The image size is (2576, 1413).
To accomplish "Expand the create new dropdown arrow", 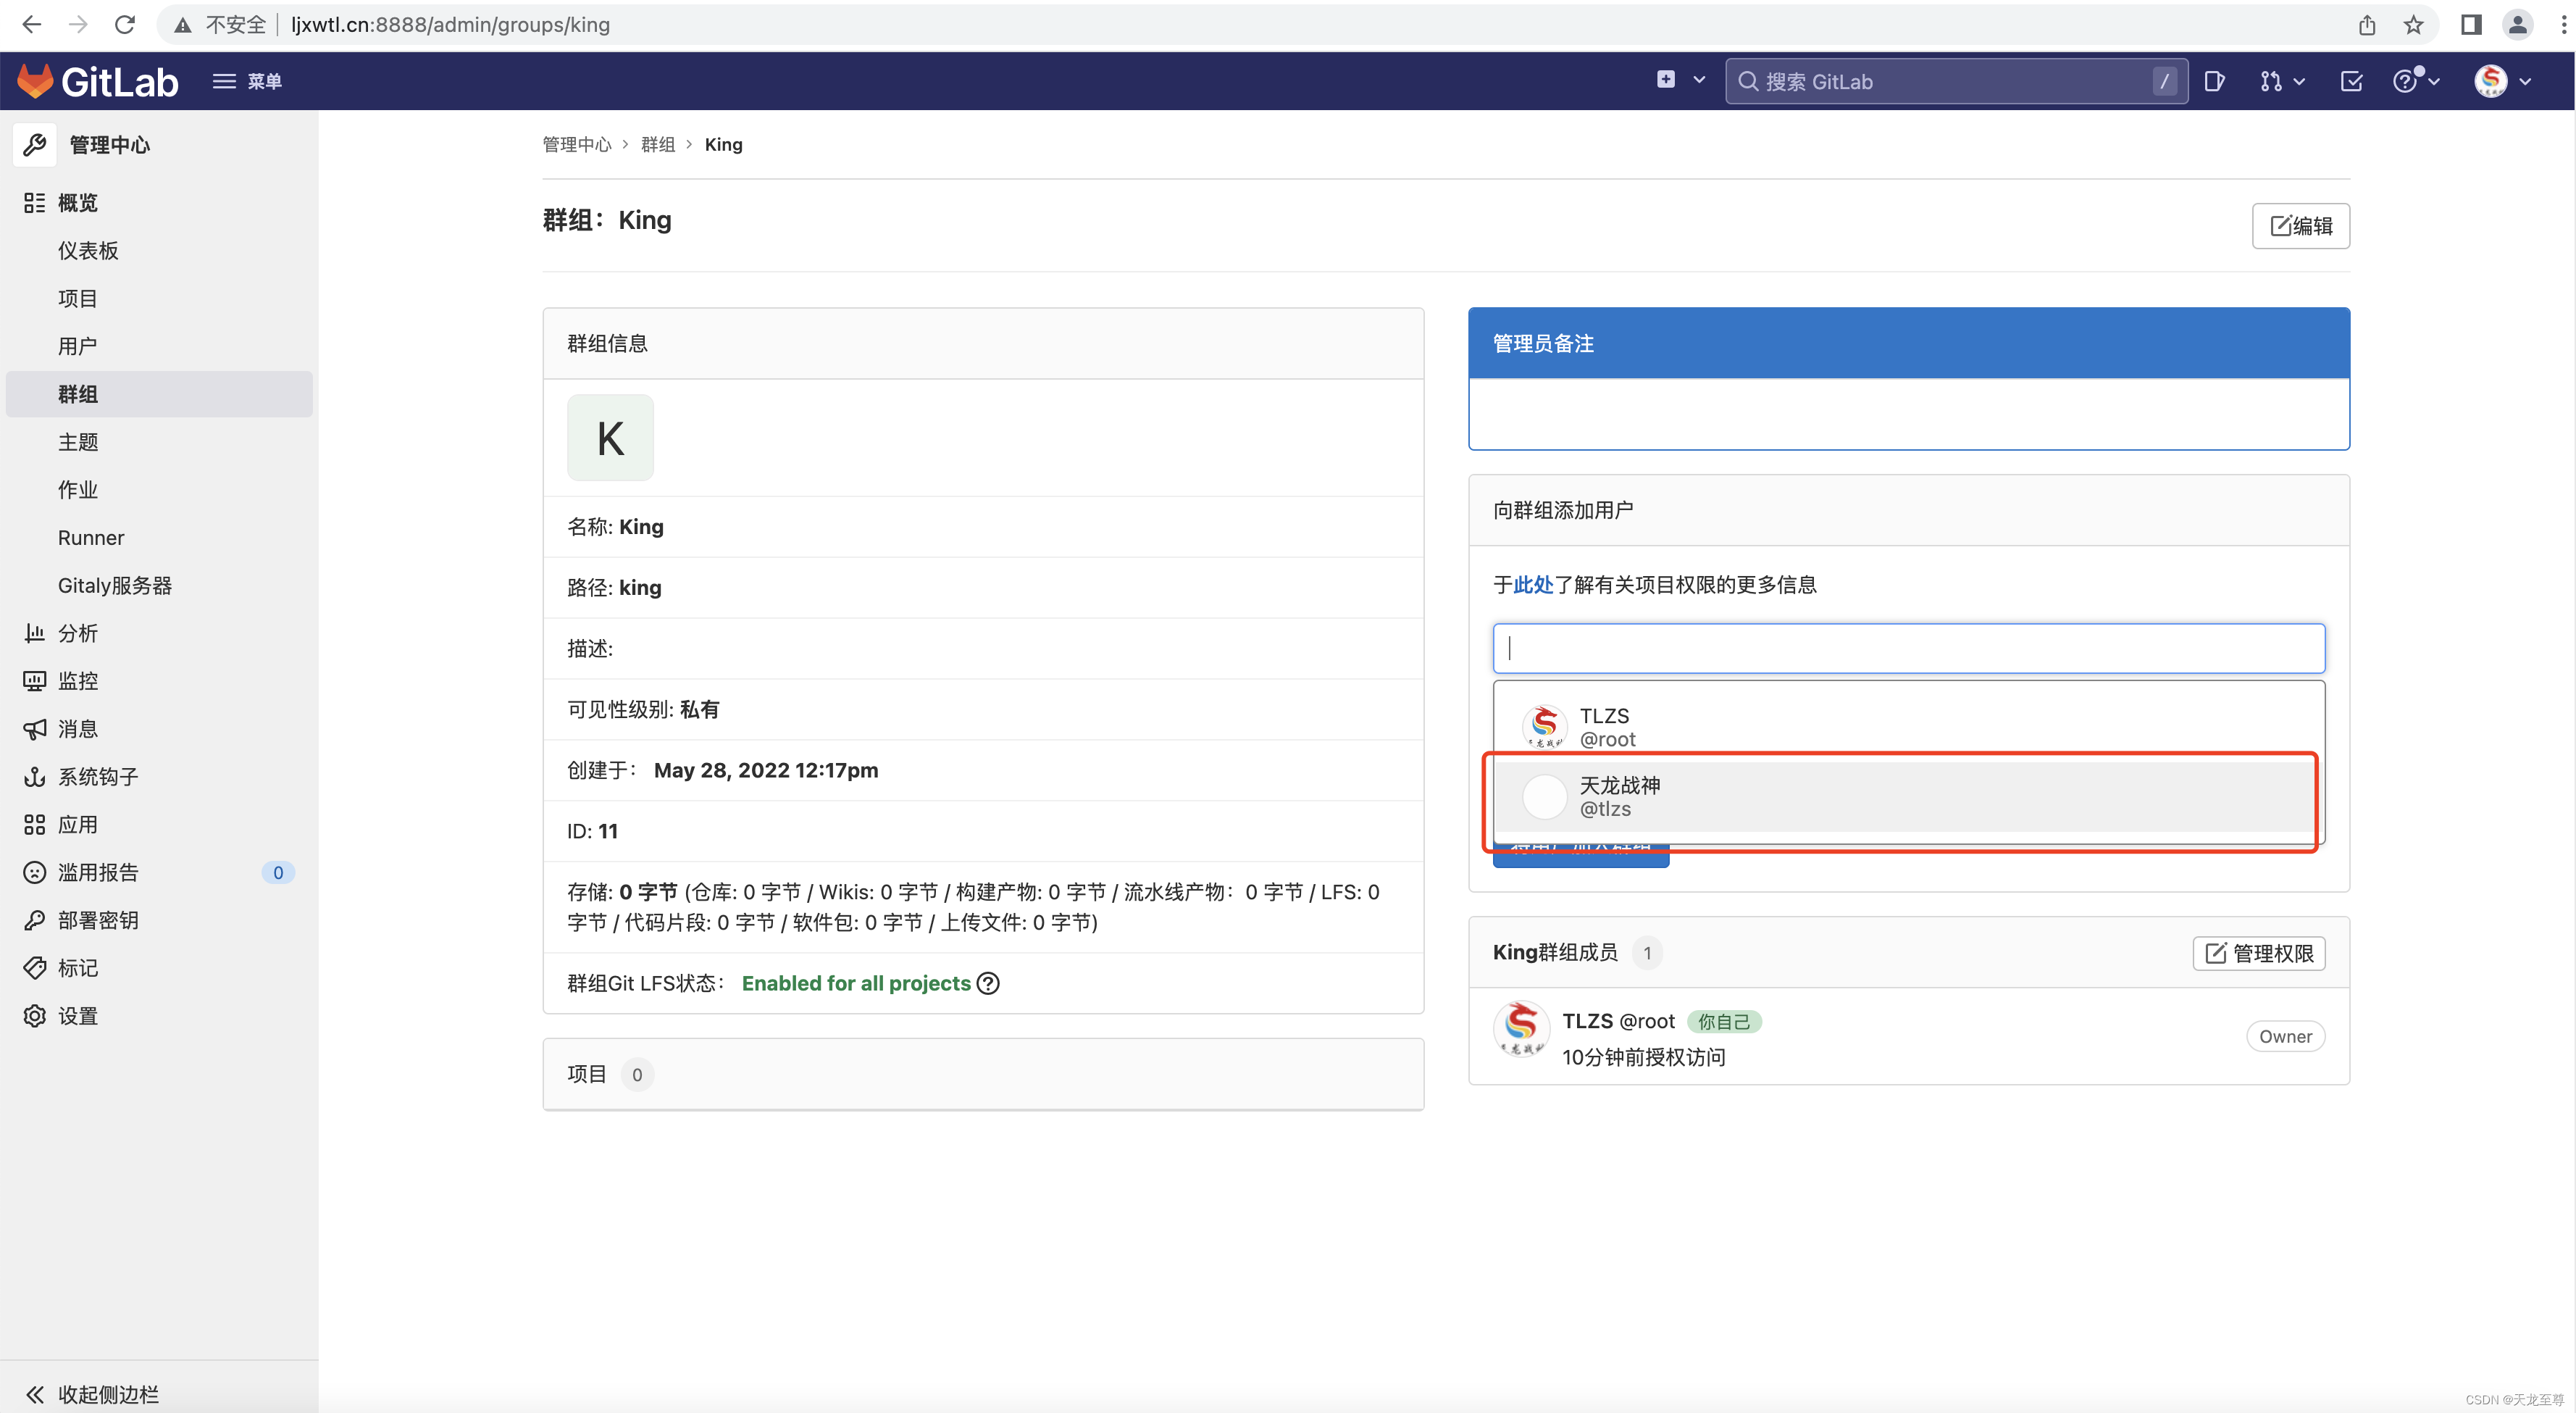I will click(1699, 80).
